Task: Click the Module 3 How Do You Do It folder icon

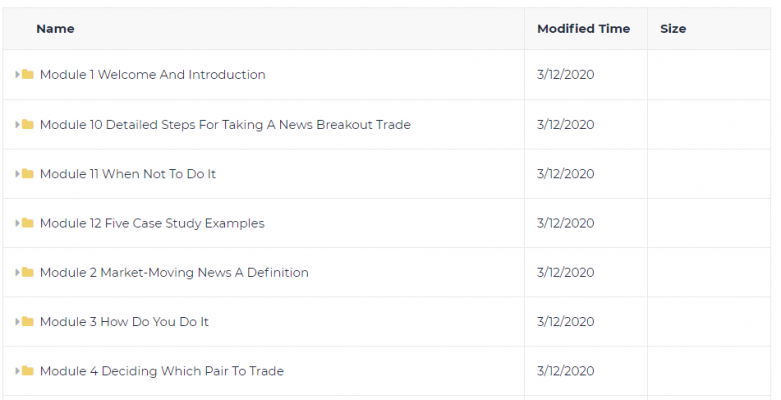Action: (28, 321)
